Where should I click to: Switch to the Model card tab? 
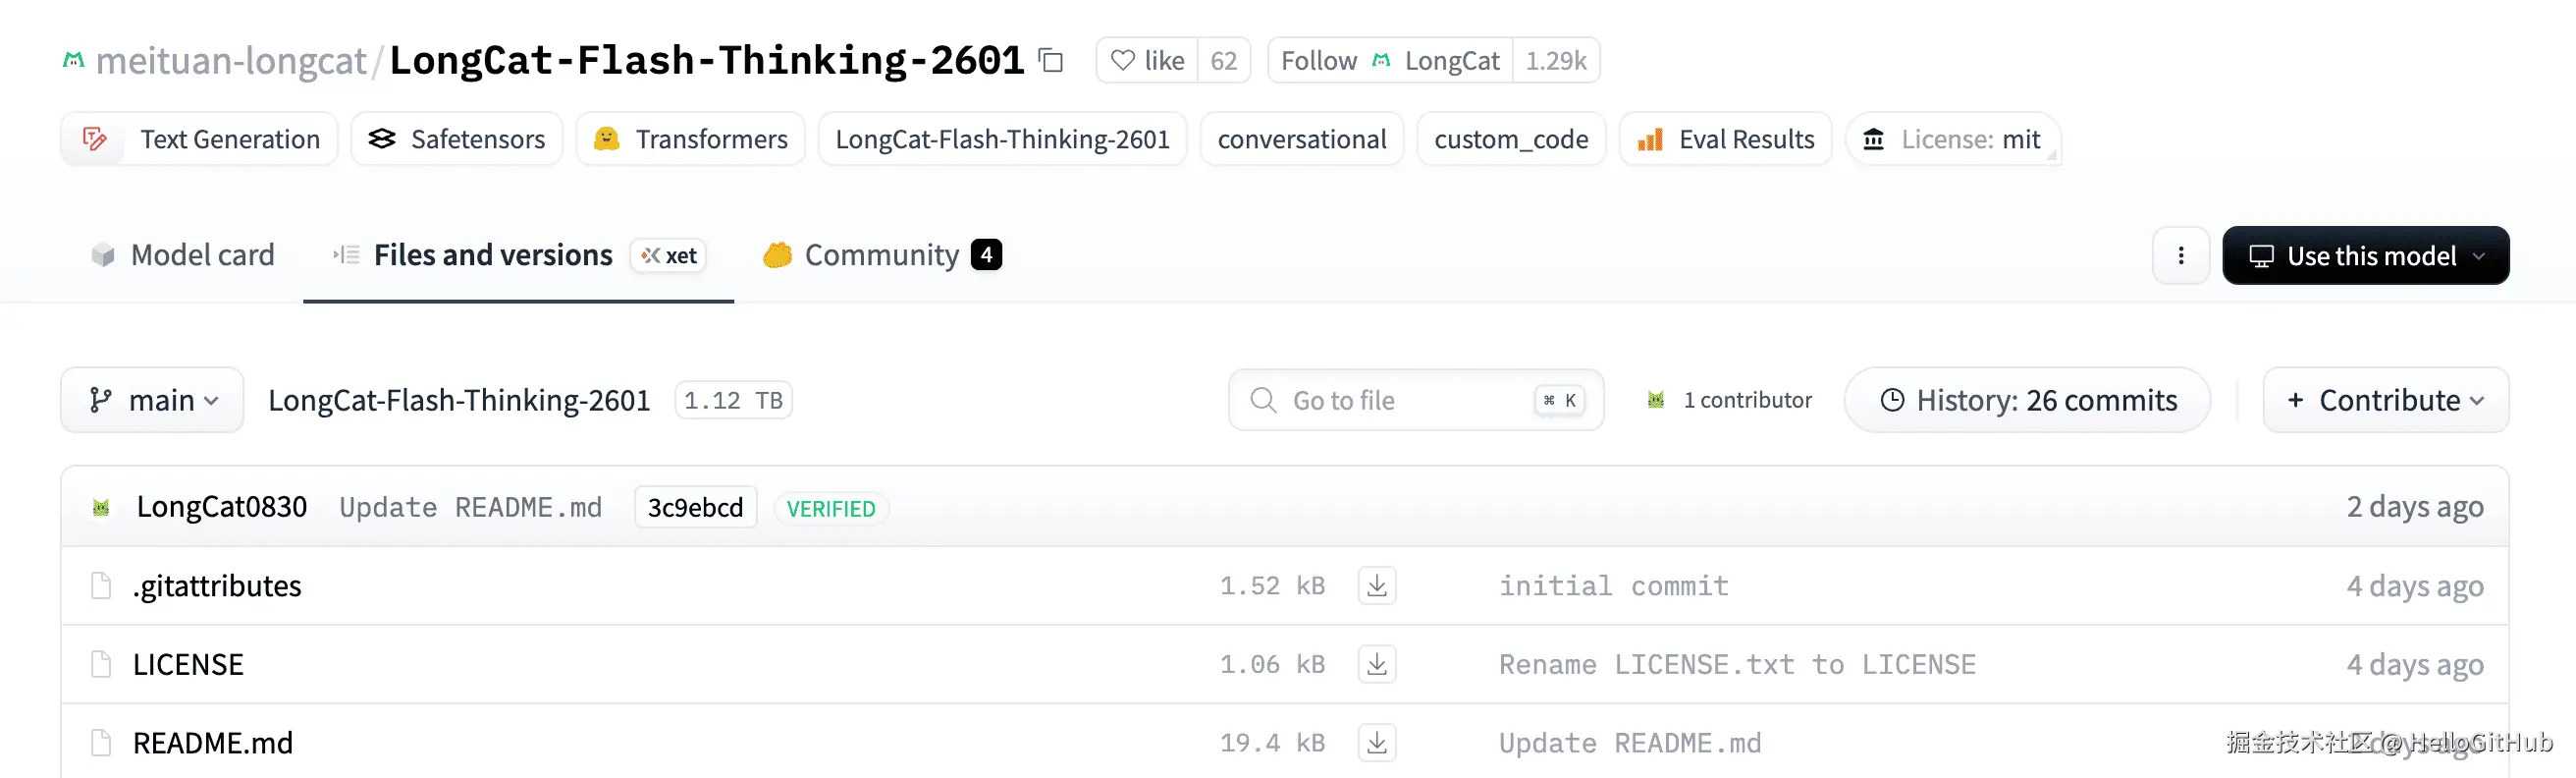183,256
